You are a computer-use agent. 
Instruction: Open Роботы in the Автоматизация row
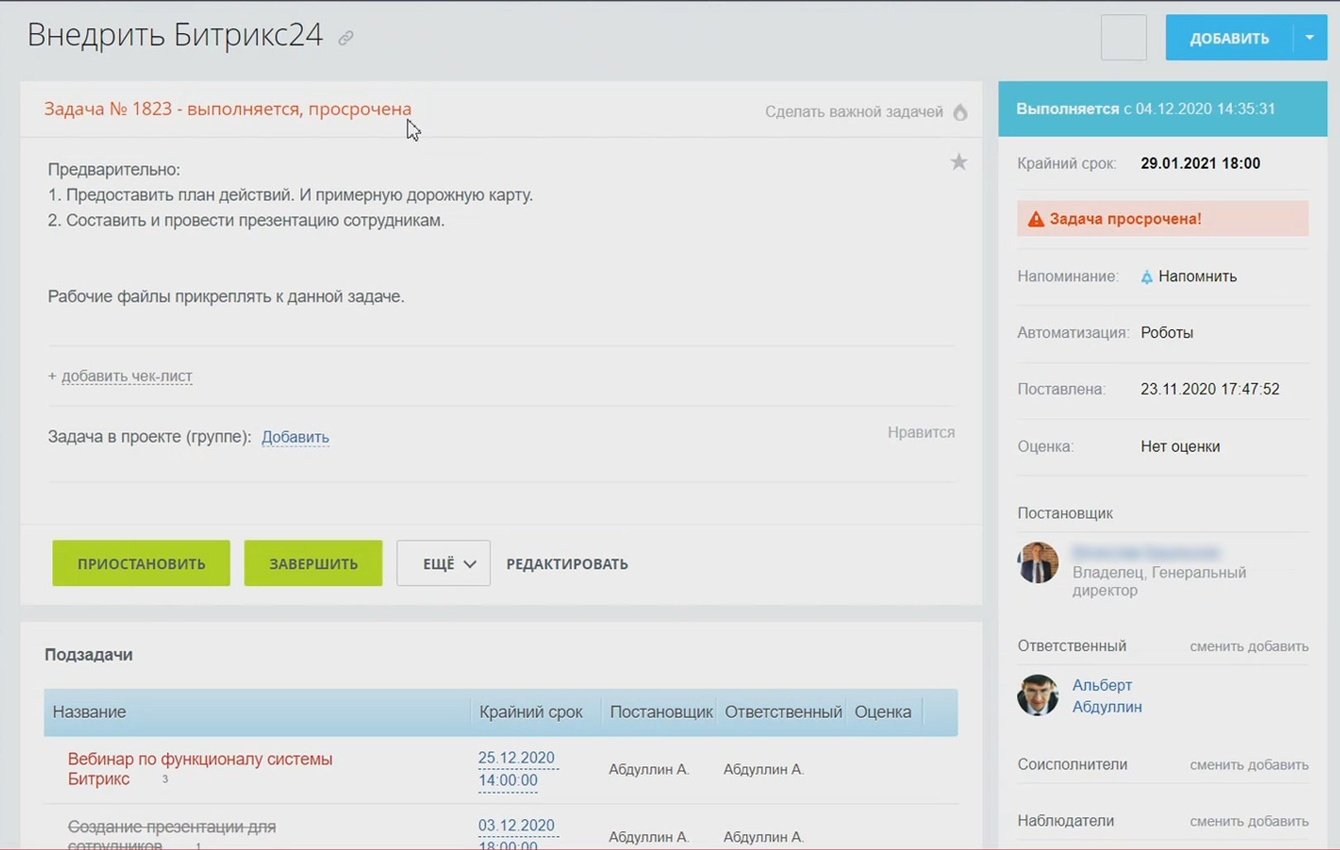pos(1167,332)
